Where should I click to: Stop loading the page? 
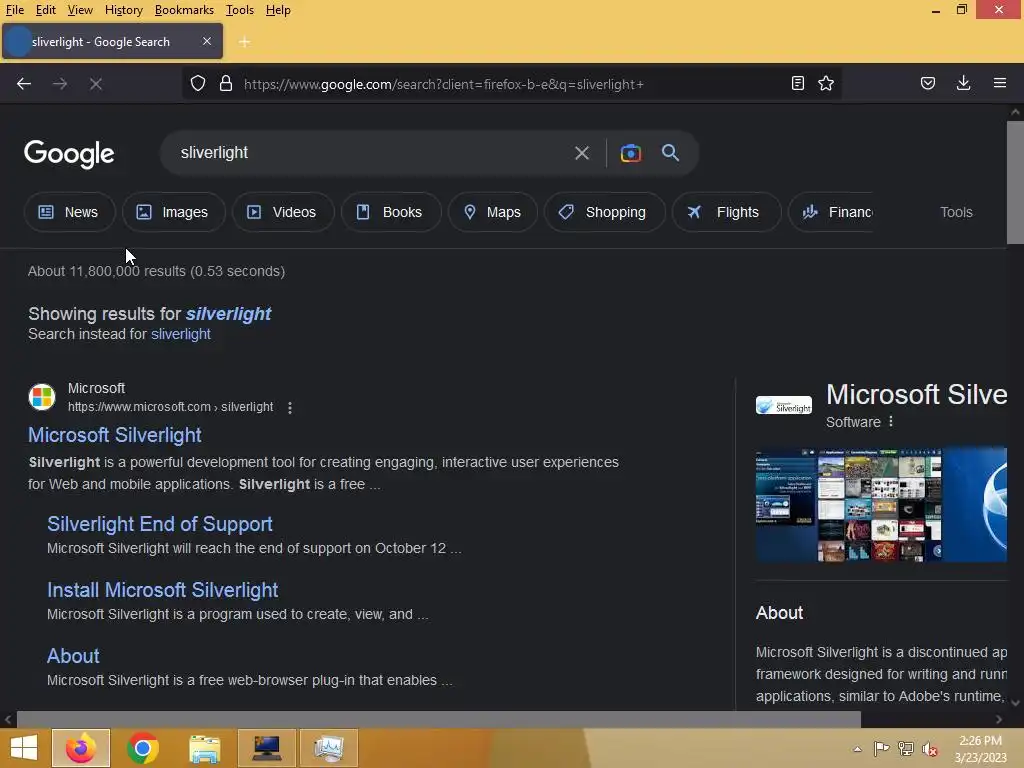(95, 84)
